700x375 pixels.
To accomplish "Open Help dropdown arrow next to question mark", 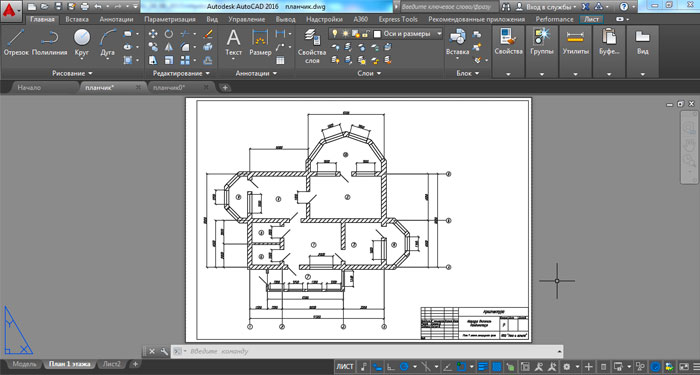I will tap(634, 7).
